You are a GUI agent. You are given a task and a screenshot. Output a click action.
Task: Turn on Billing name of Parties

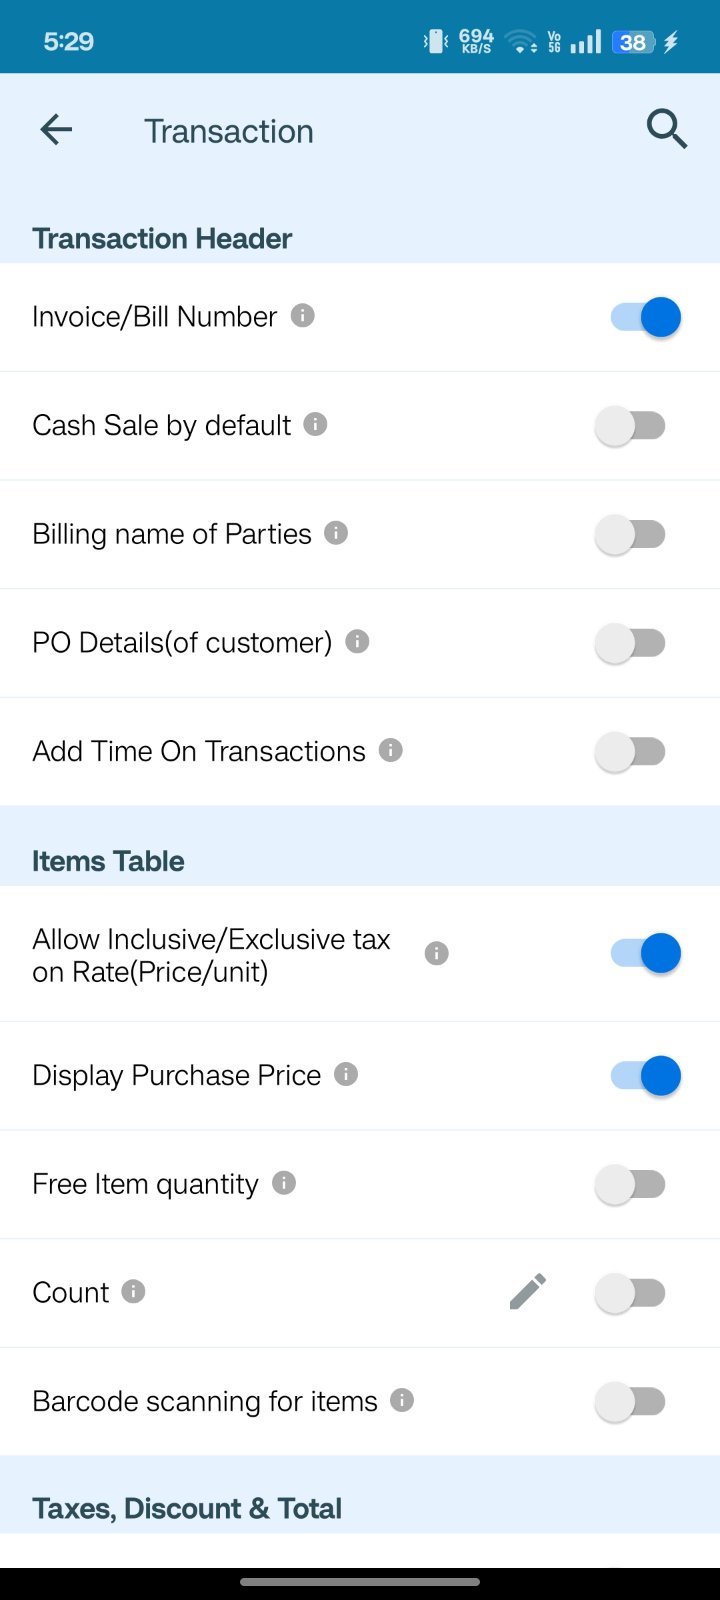coord(630,534)
